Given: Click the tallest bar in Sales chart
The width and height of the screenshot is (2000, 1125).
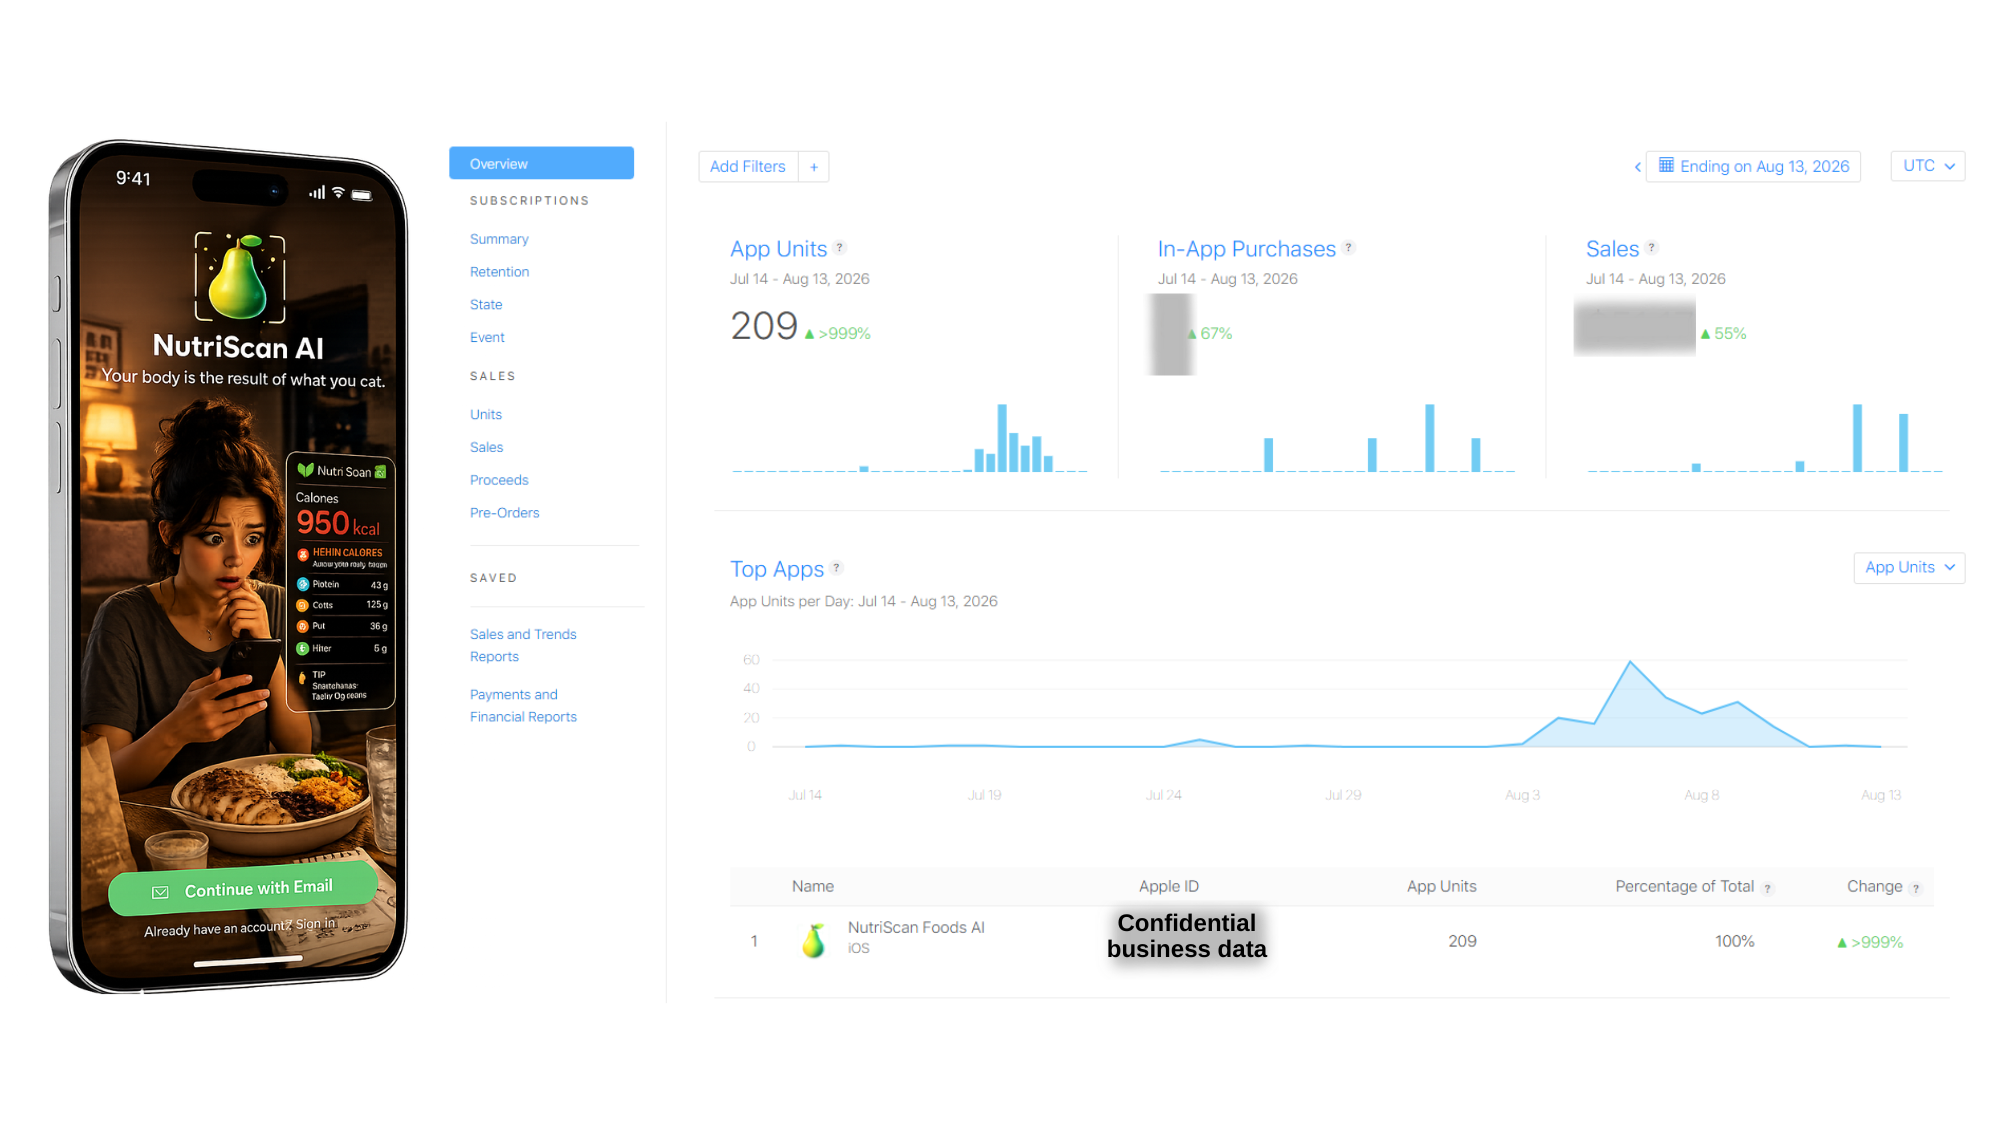Looking at the screenshot, I should tap(1857, 437).
